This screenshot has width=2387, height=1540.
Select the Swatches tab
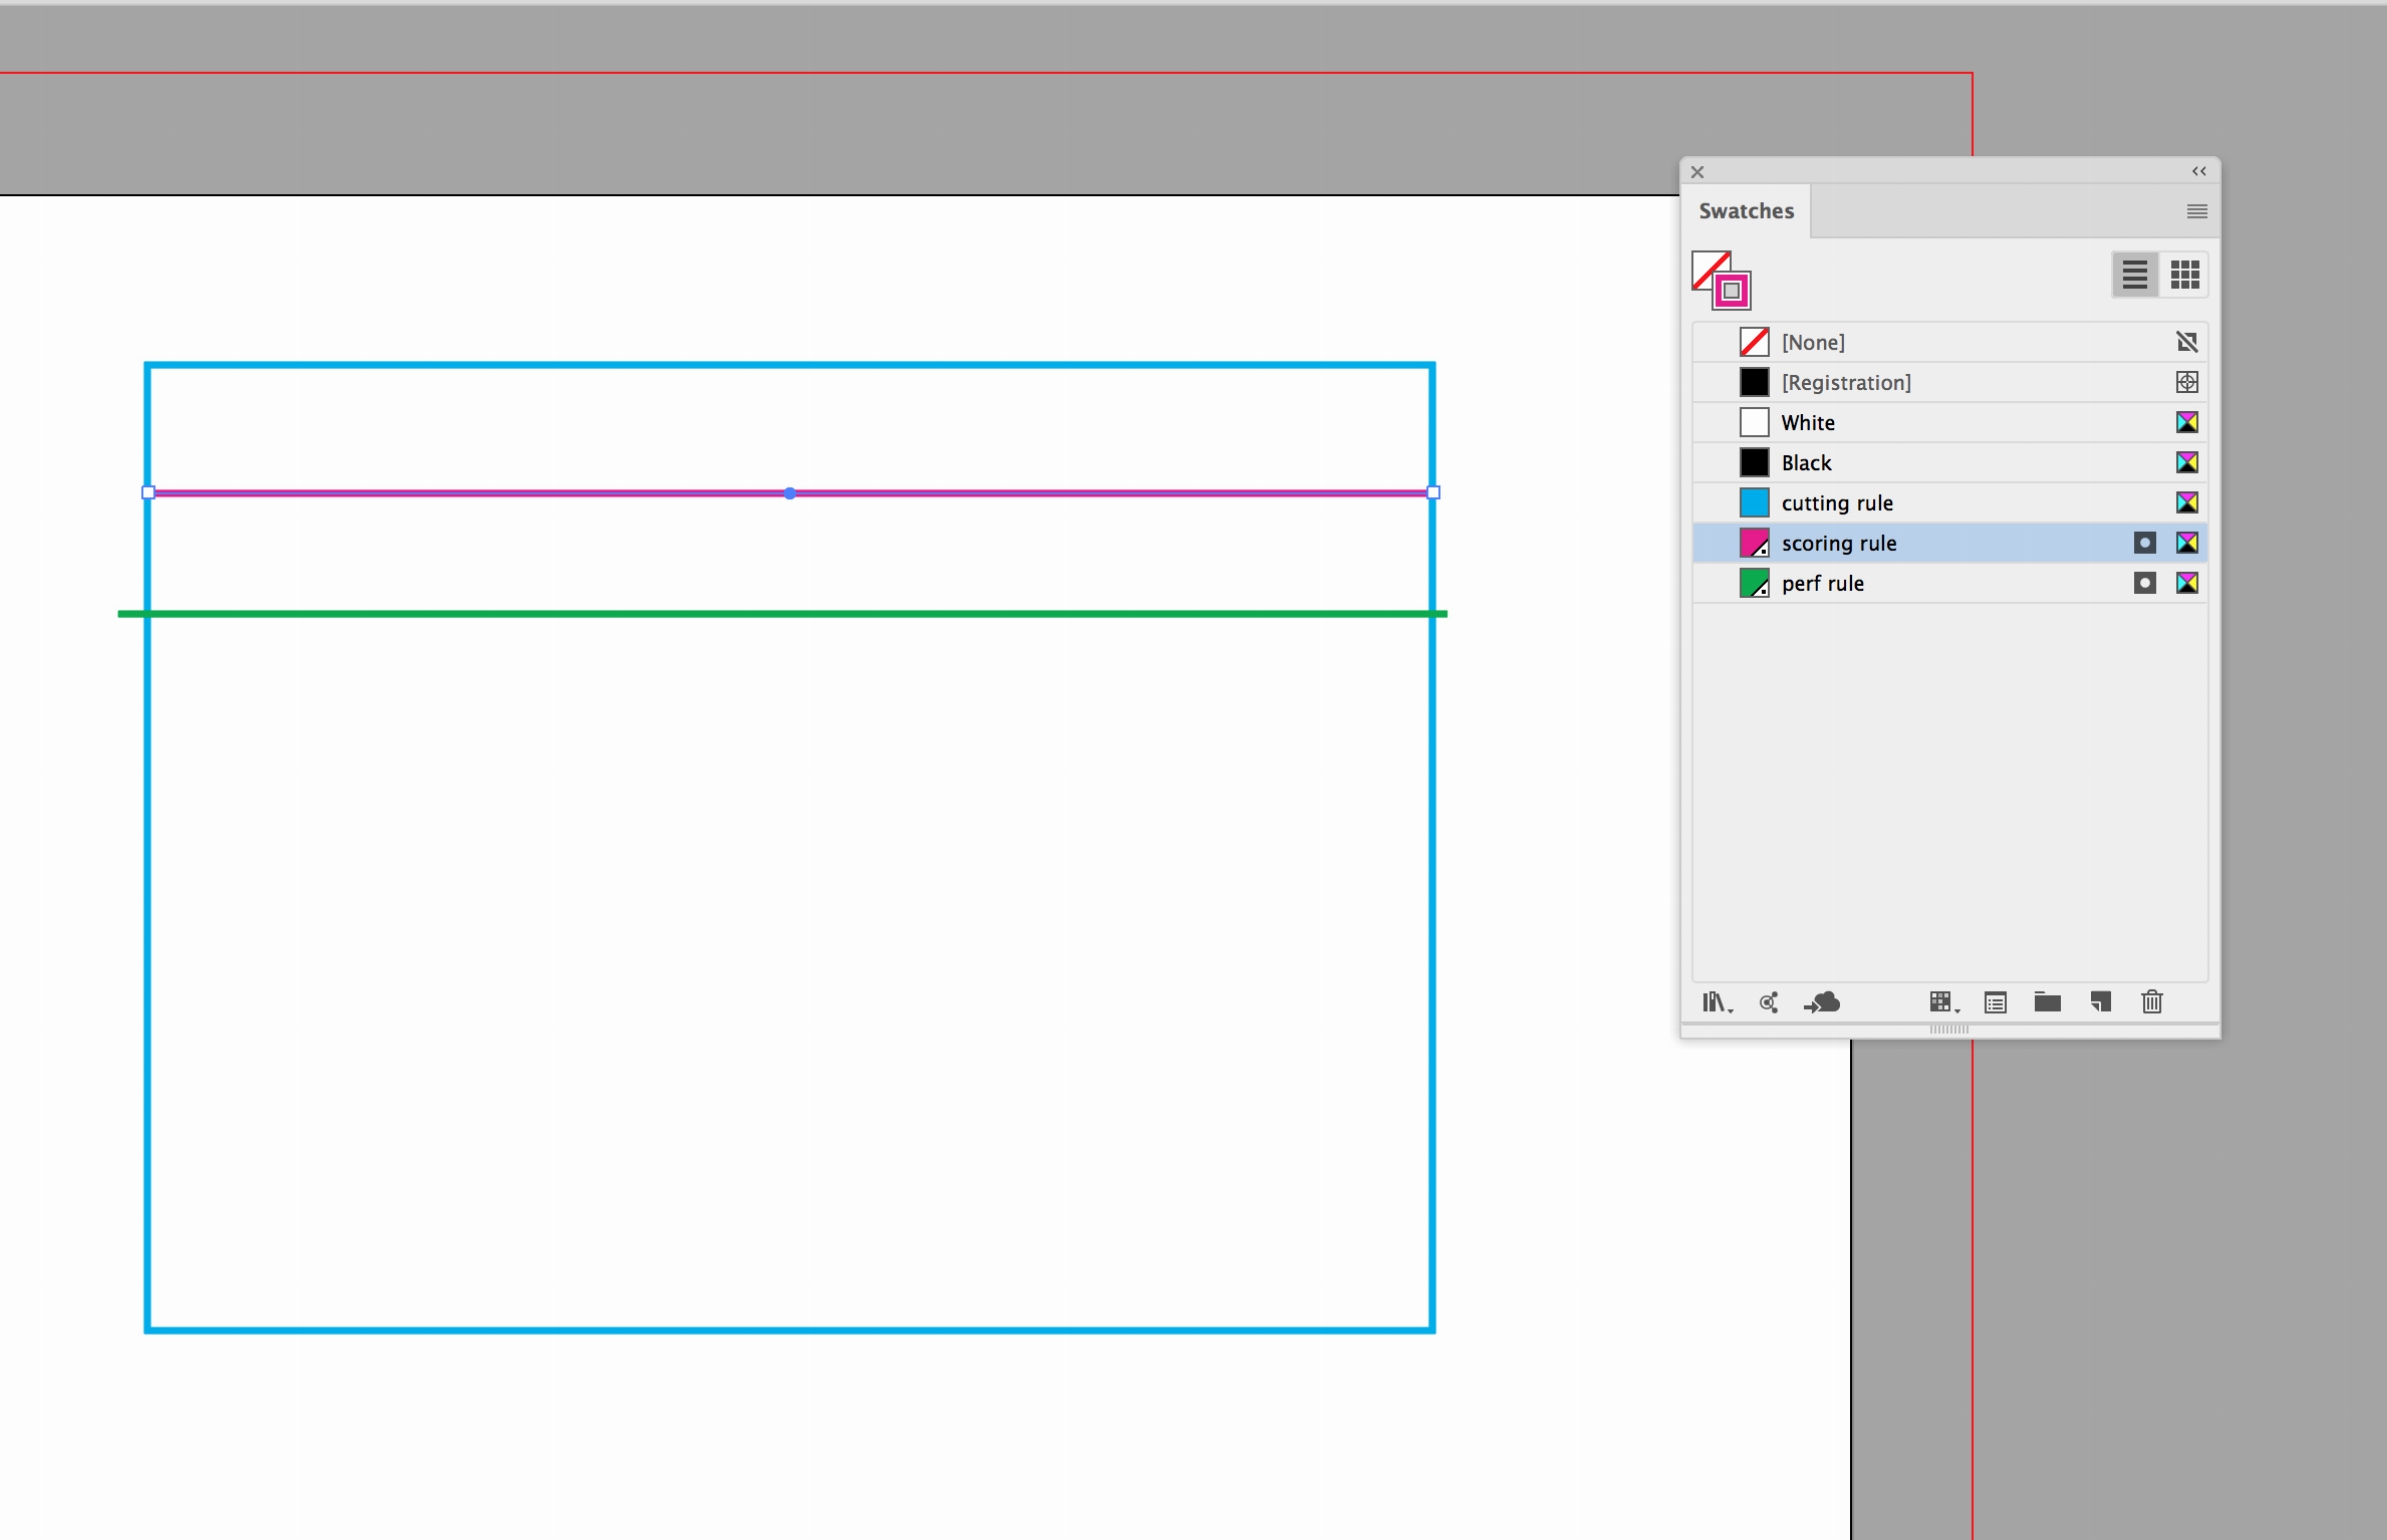pyautogui.click(x=1746, y=211)
